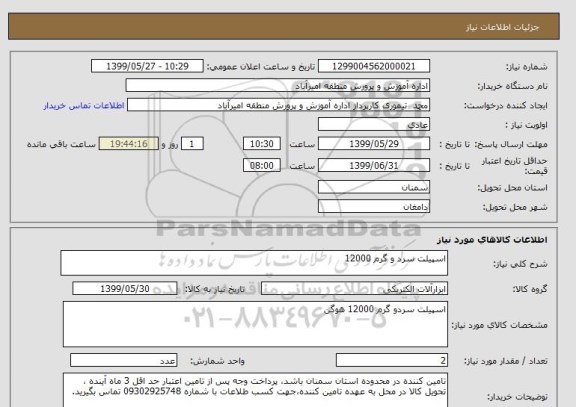The height and width of the screenshot is (407, 576).
Task: Click the حداقل تاریخ اعتبار قیمت label
Action: pyautogui.click(x=514, y=166)
